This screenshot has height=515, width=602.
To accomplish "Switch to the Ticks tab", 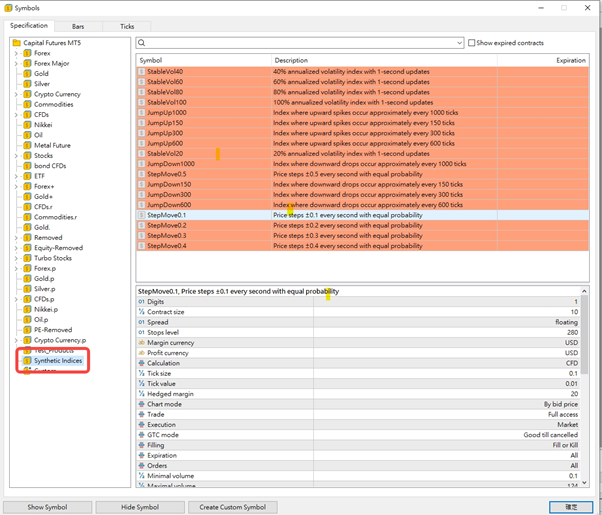I will pyautogui.click(x=127, y=26).
